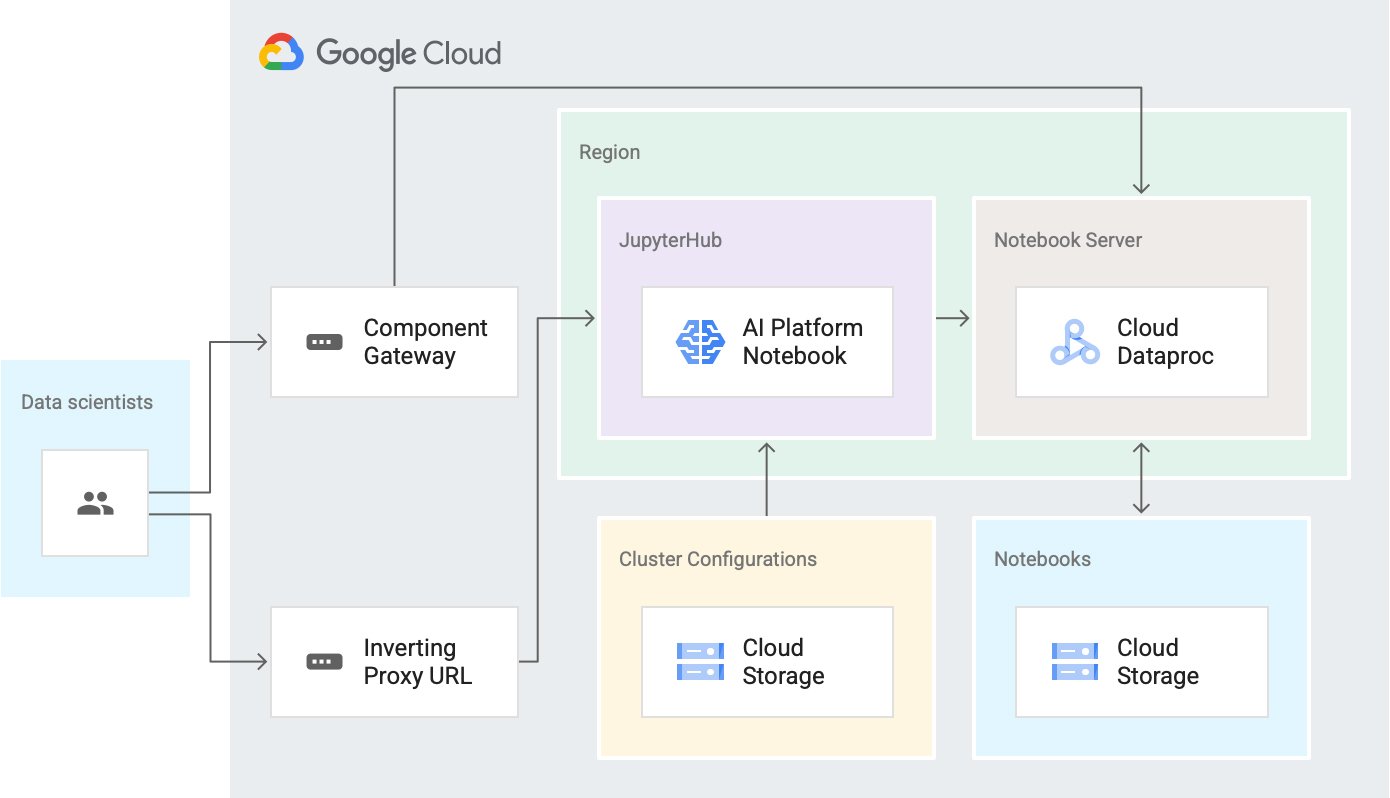This screenshot has height=798, width=1390.
Task: Click the "Region" label
Action: pyautogui.click(x=609, y=152)
